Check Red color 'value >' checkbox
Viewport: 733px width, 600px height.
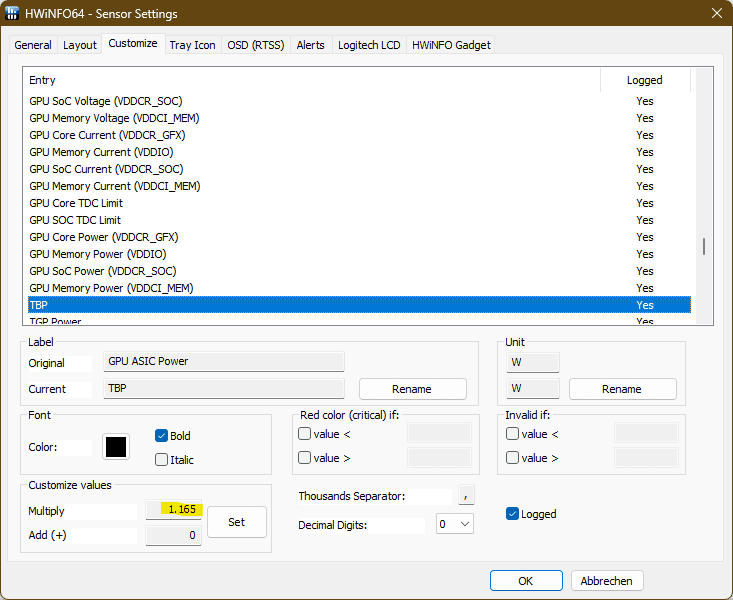(x=304, y=457)
